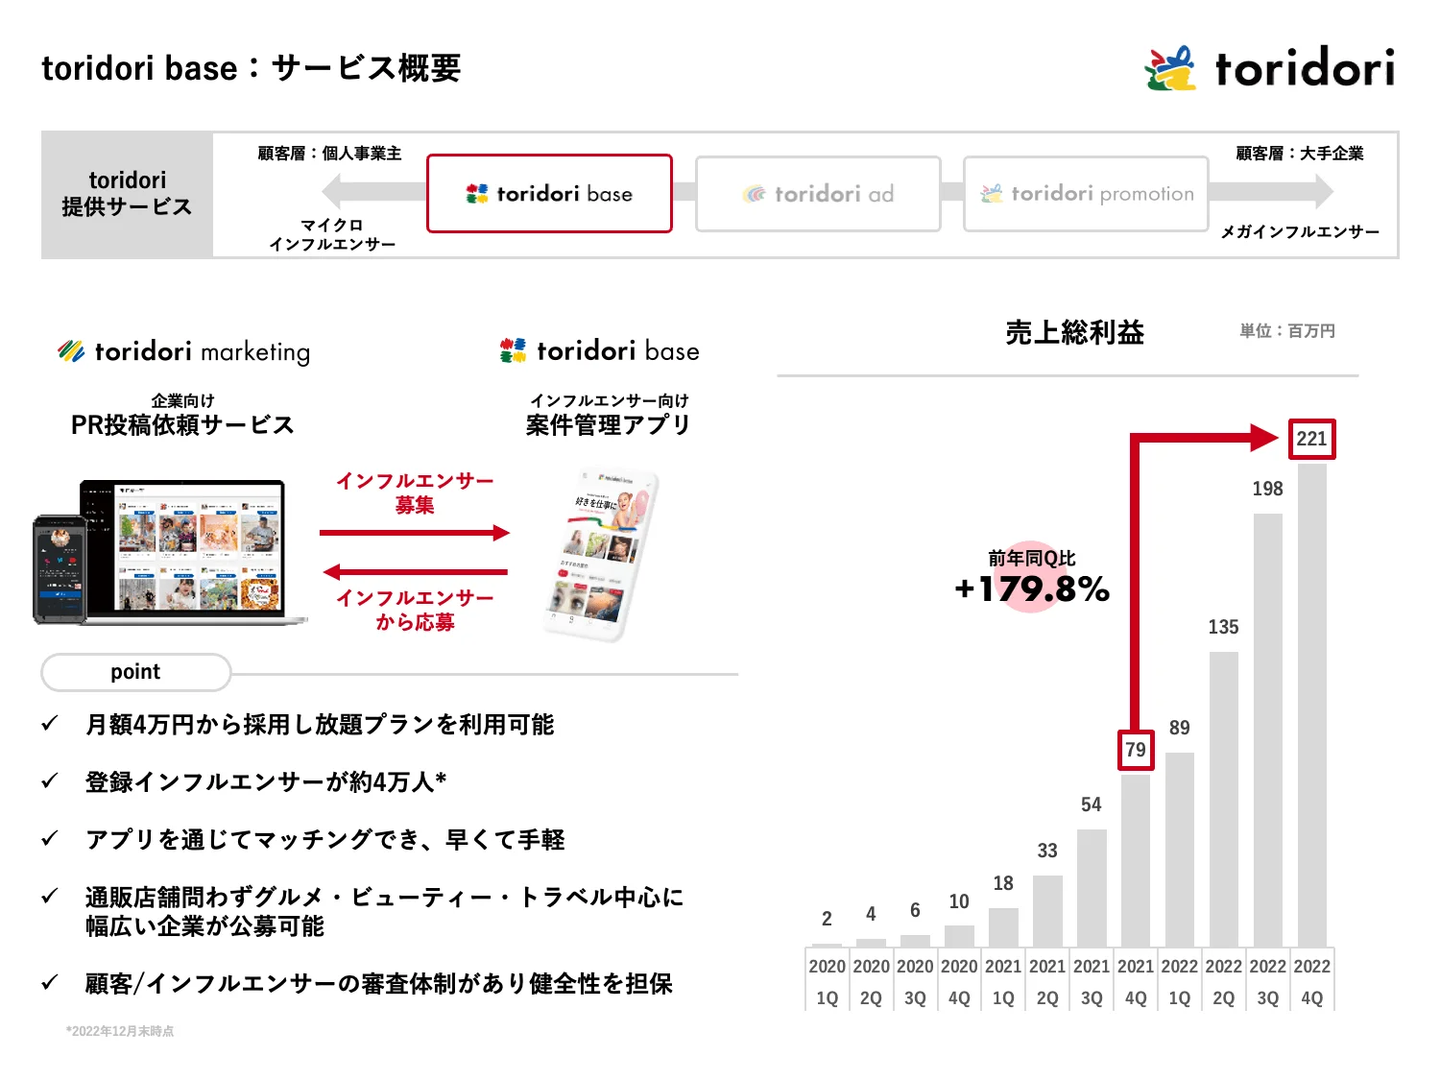Viewport: 1440px width, 1080px height.
Task: Click the checkmark beside 顧客/インフルエンサーの審査体制
Action: pyautogui.click(x=50, y=983)
